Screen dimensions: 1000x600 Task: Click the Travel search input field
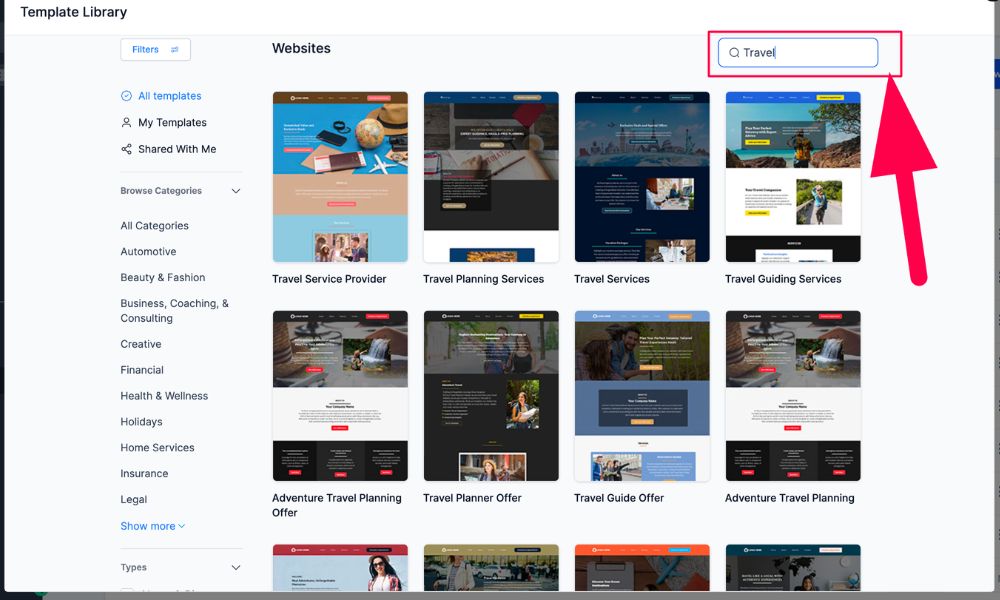[805, 53]
